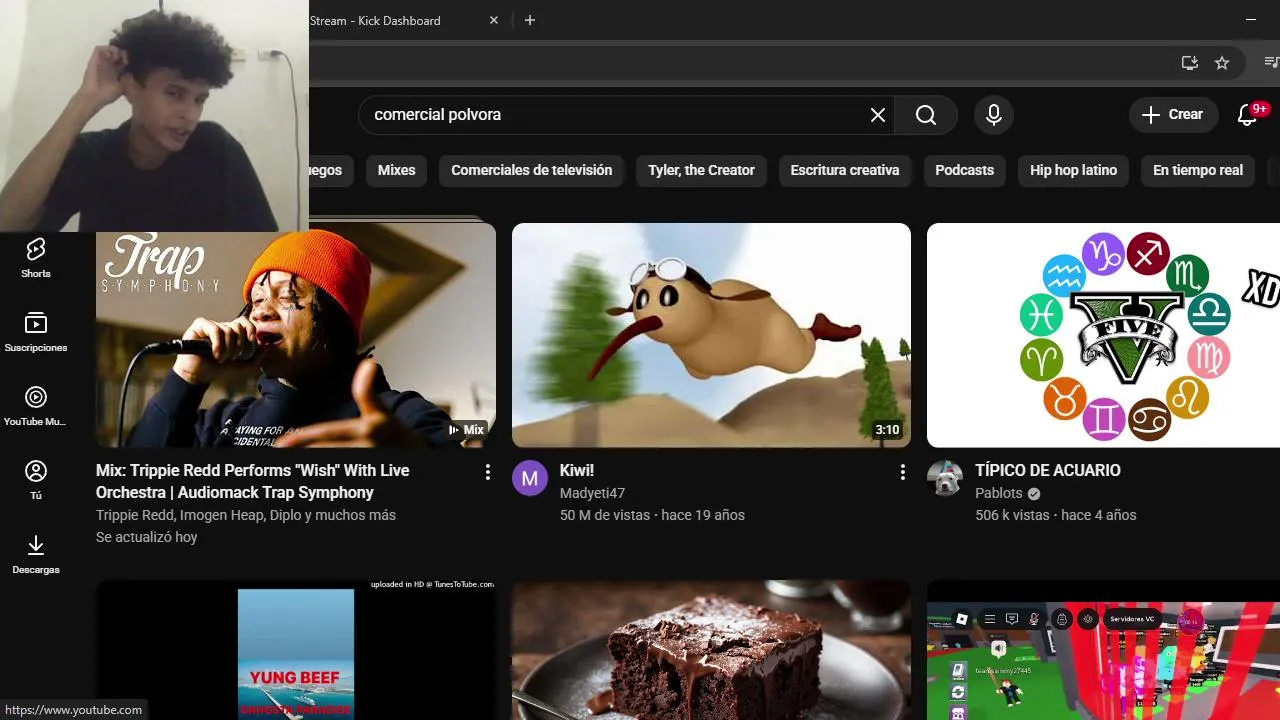Click 'Se actualizó hoy' text

coord(147,537)
